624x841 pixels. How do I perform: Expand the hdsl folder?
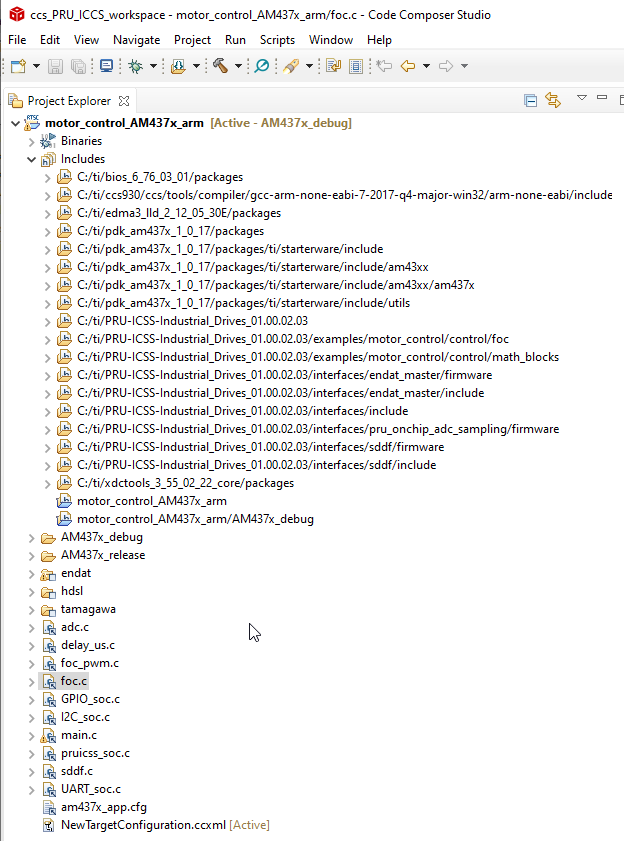pos(32,592)
